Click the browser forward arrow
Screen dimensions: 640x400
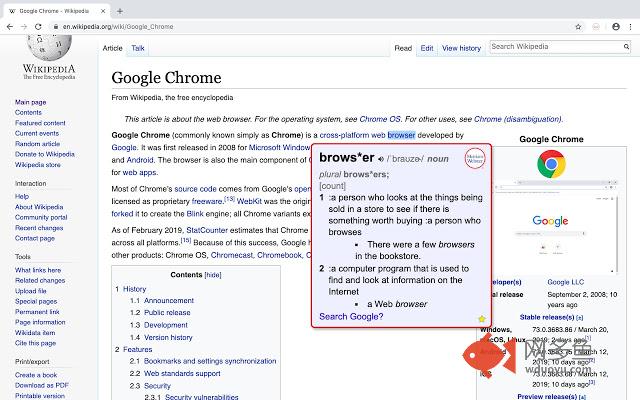tap(24, 27)
